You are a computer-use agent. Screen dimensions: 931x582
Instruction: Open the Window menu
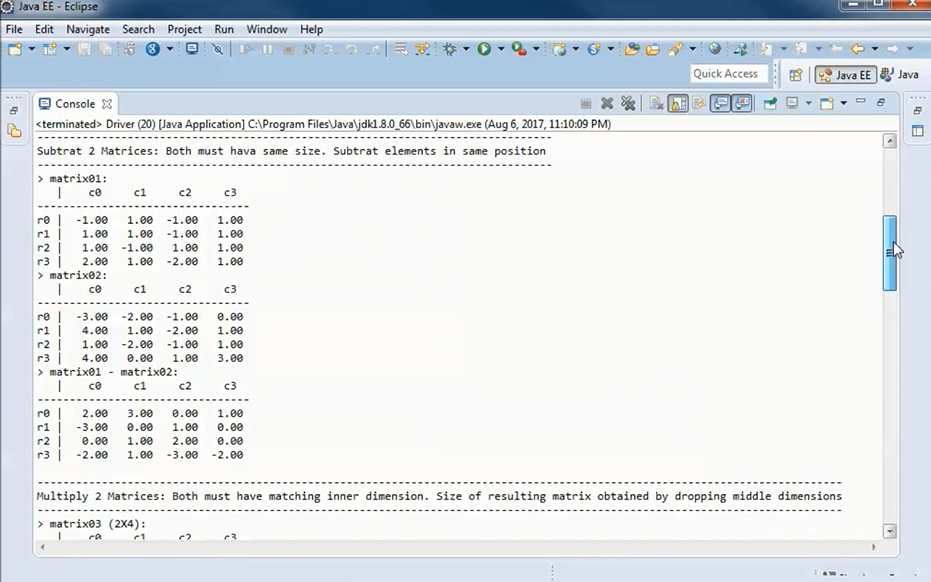click(x=267, y=29)
